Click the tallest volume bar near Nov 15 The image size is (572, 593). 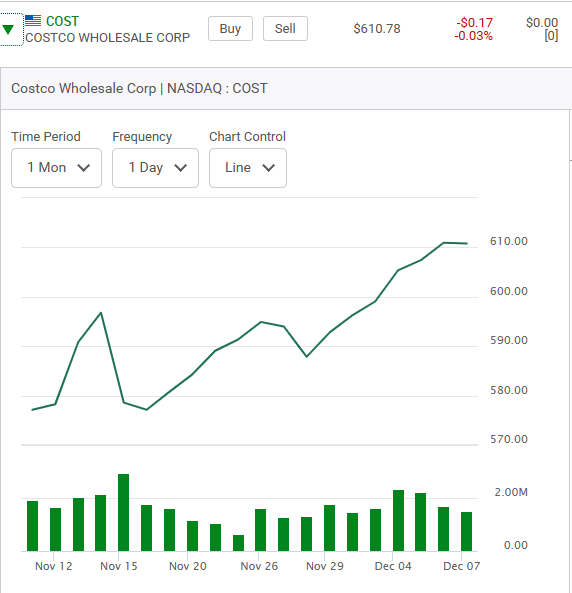(123, 512)
